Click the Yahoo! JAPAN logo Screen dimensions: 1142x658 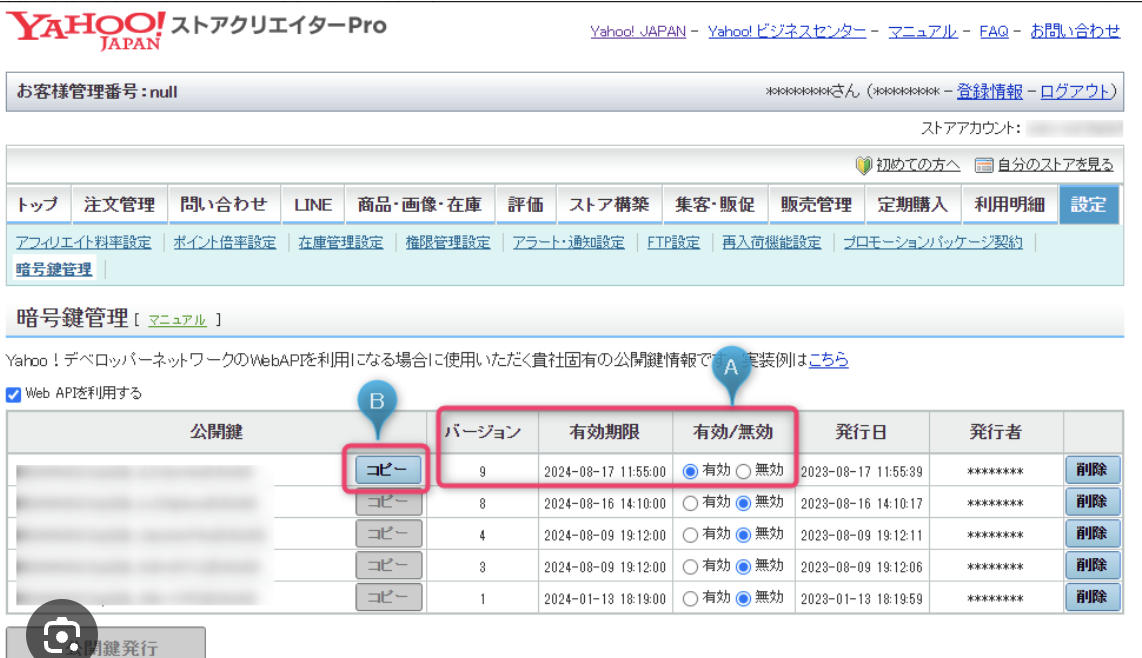[x=86, y=30]
